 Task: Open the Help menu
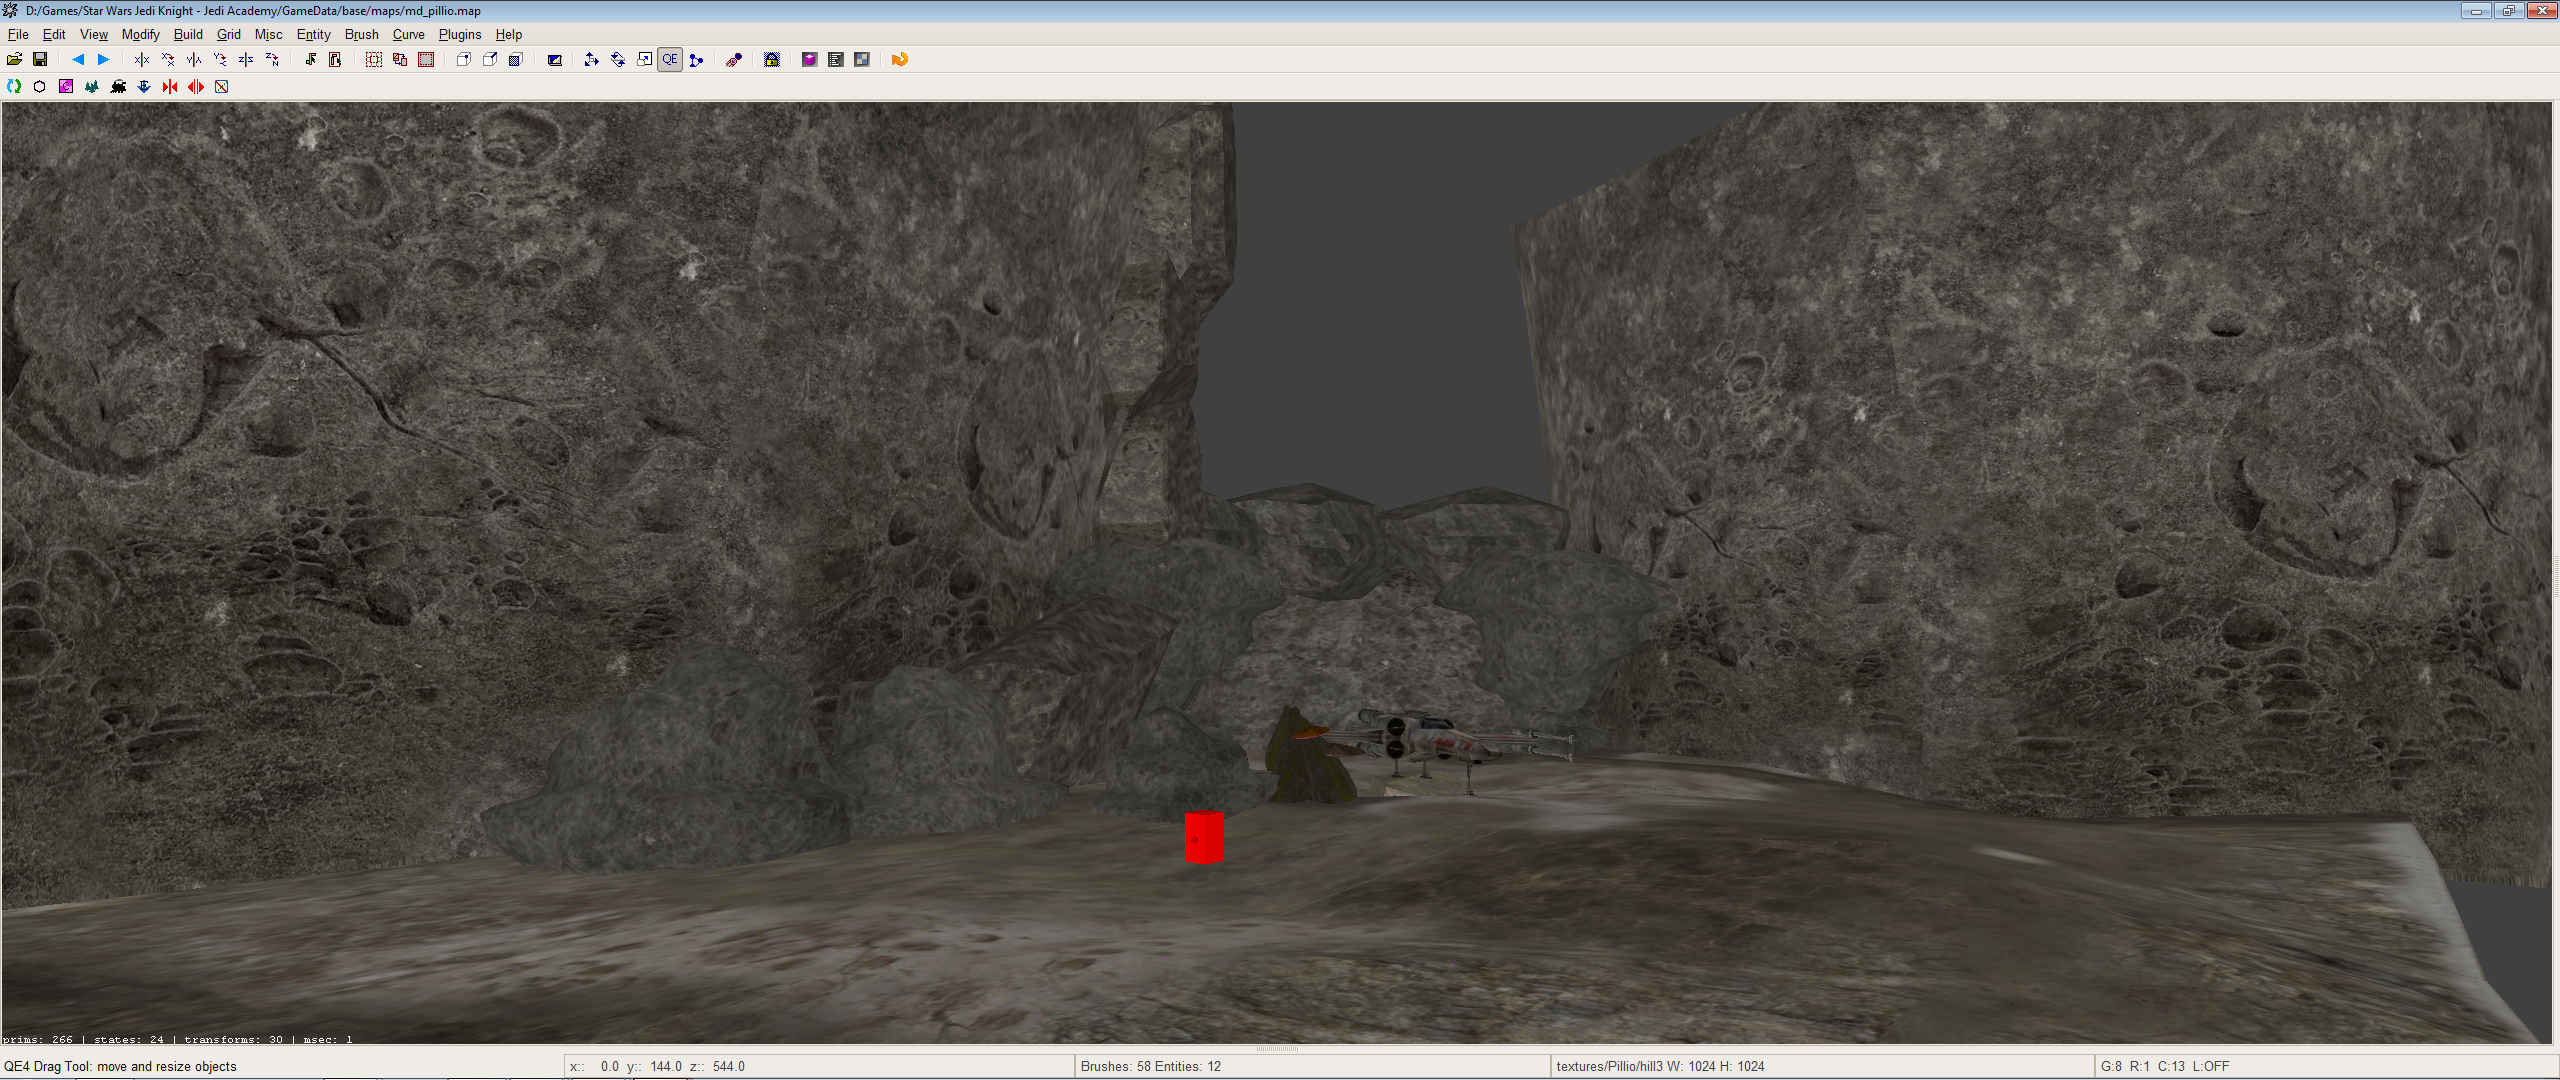[509, 34]
